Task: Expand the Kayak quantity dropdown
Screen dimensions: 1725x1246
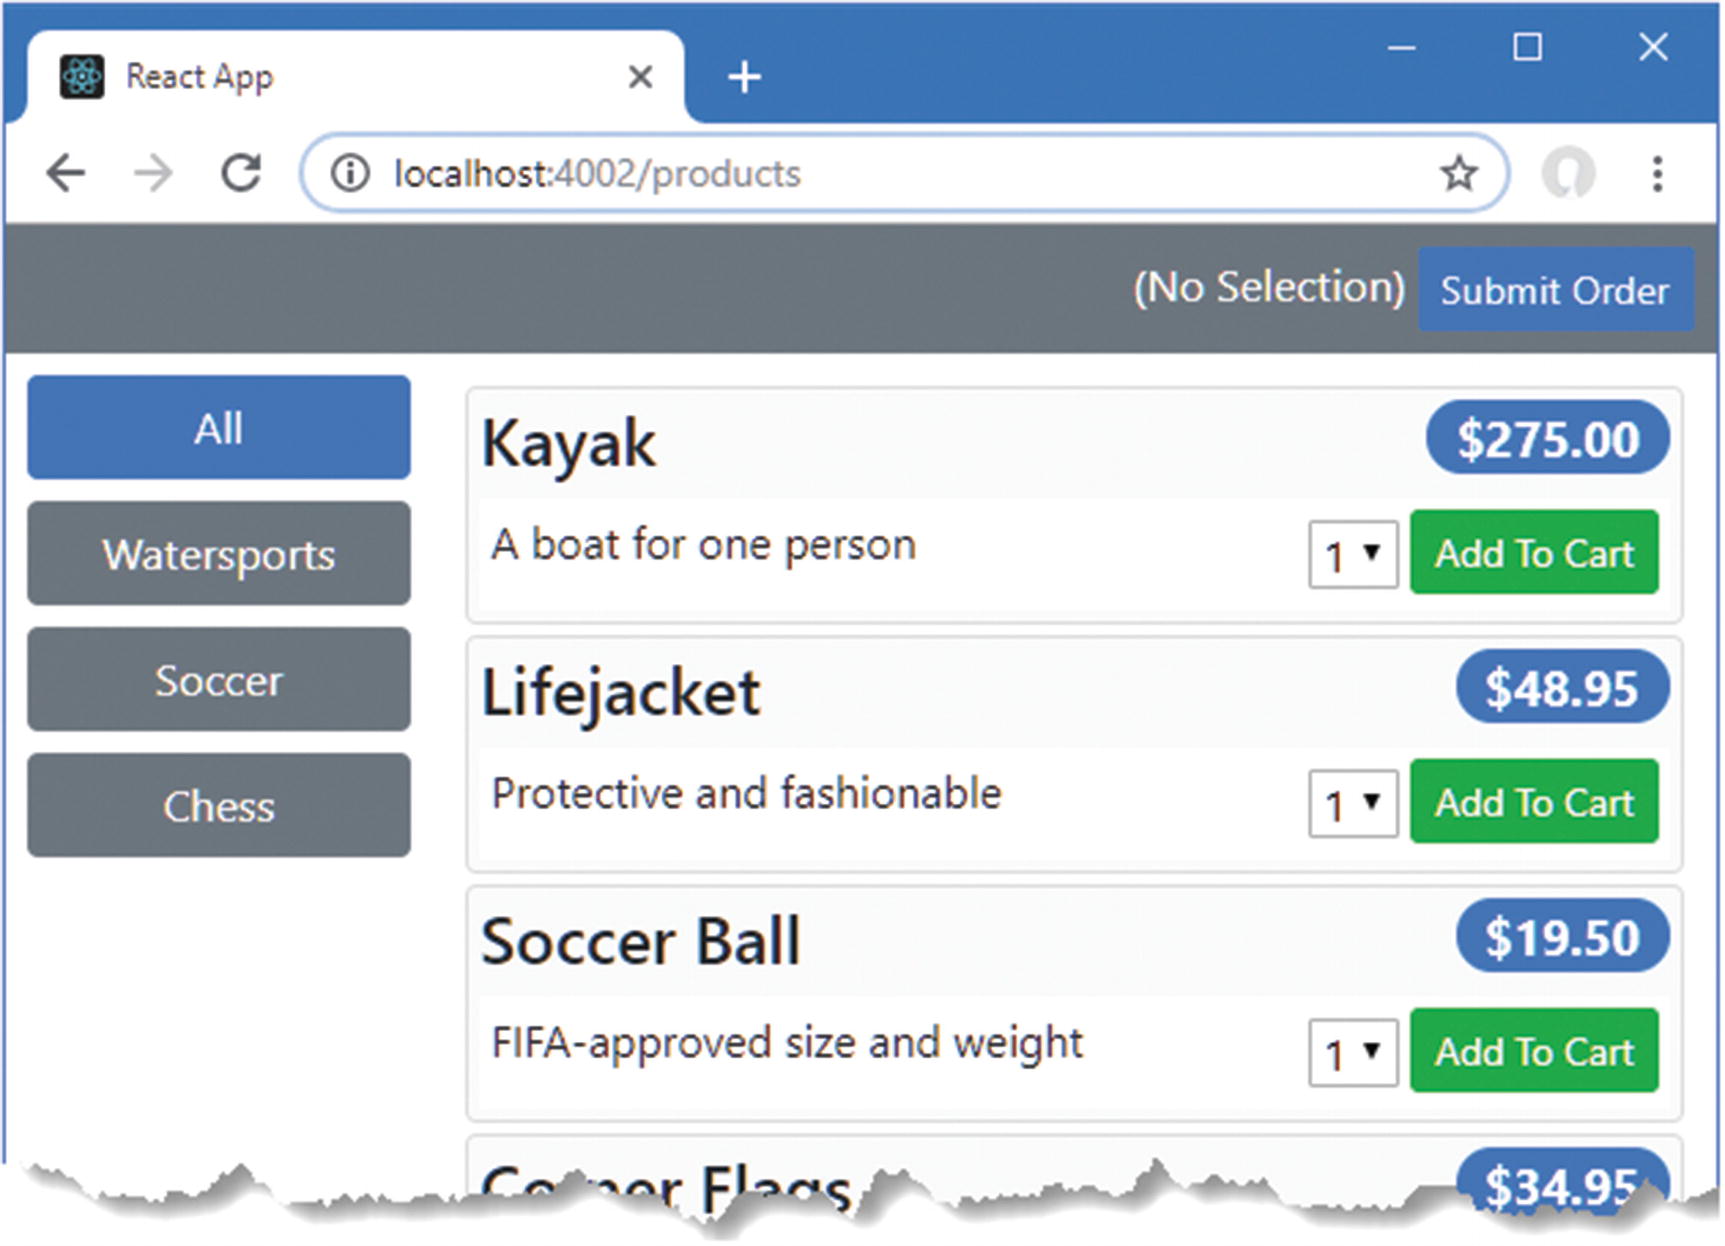Action: tap(1352, 555)
